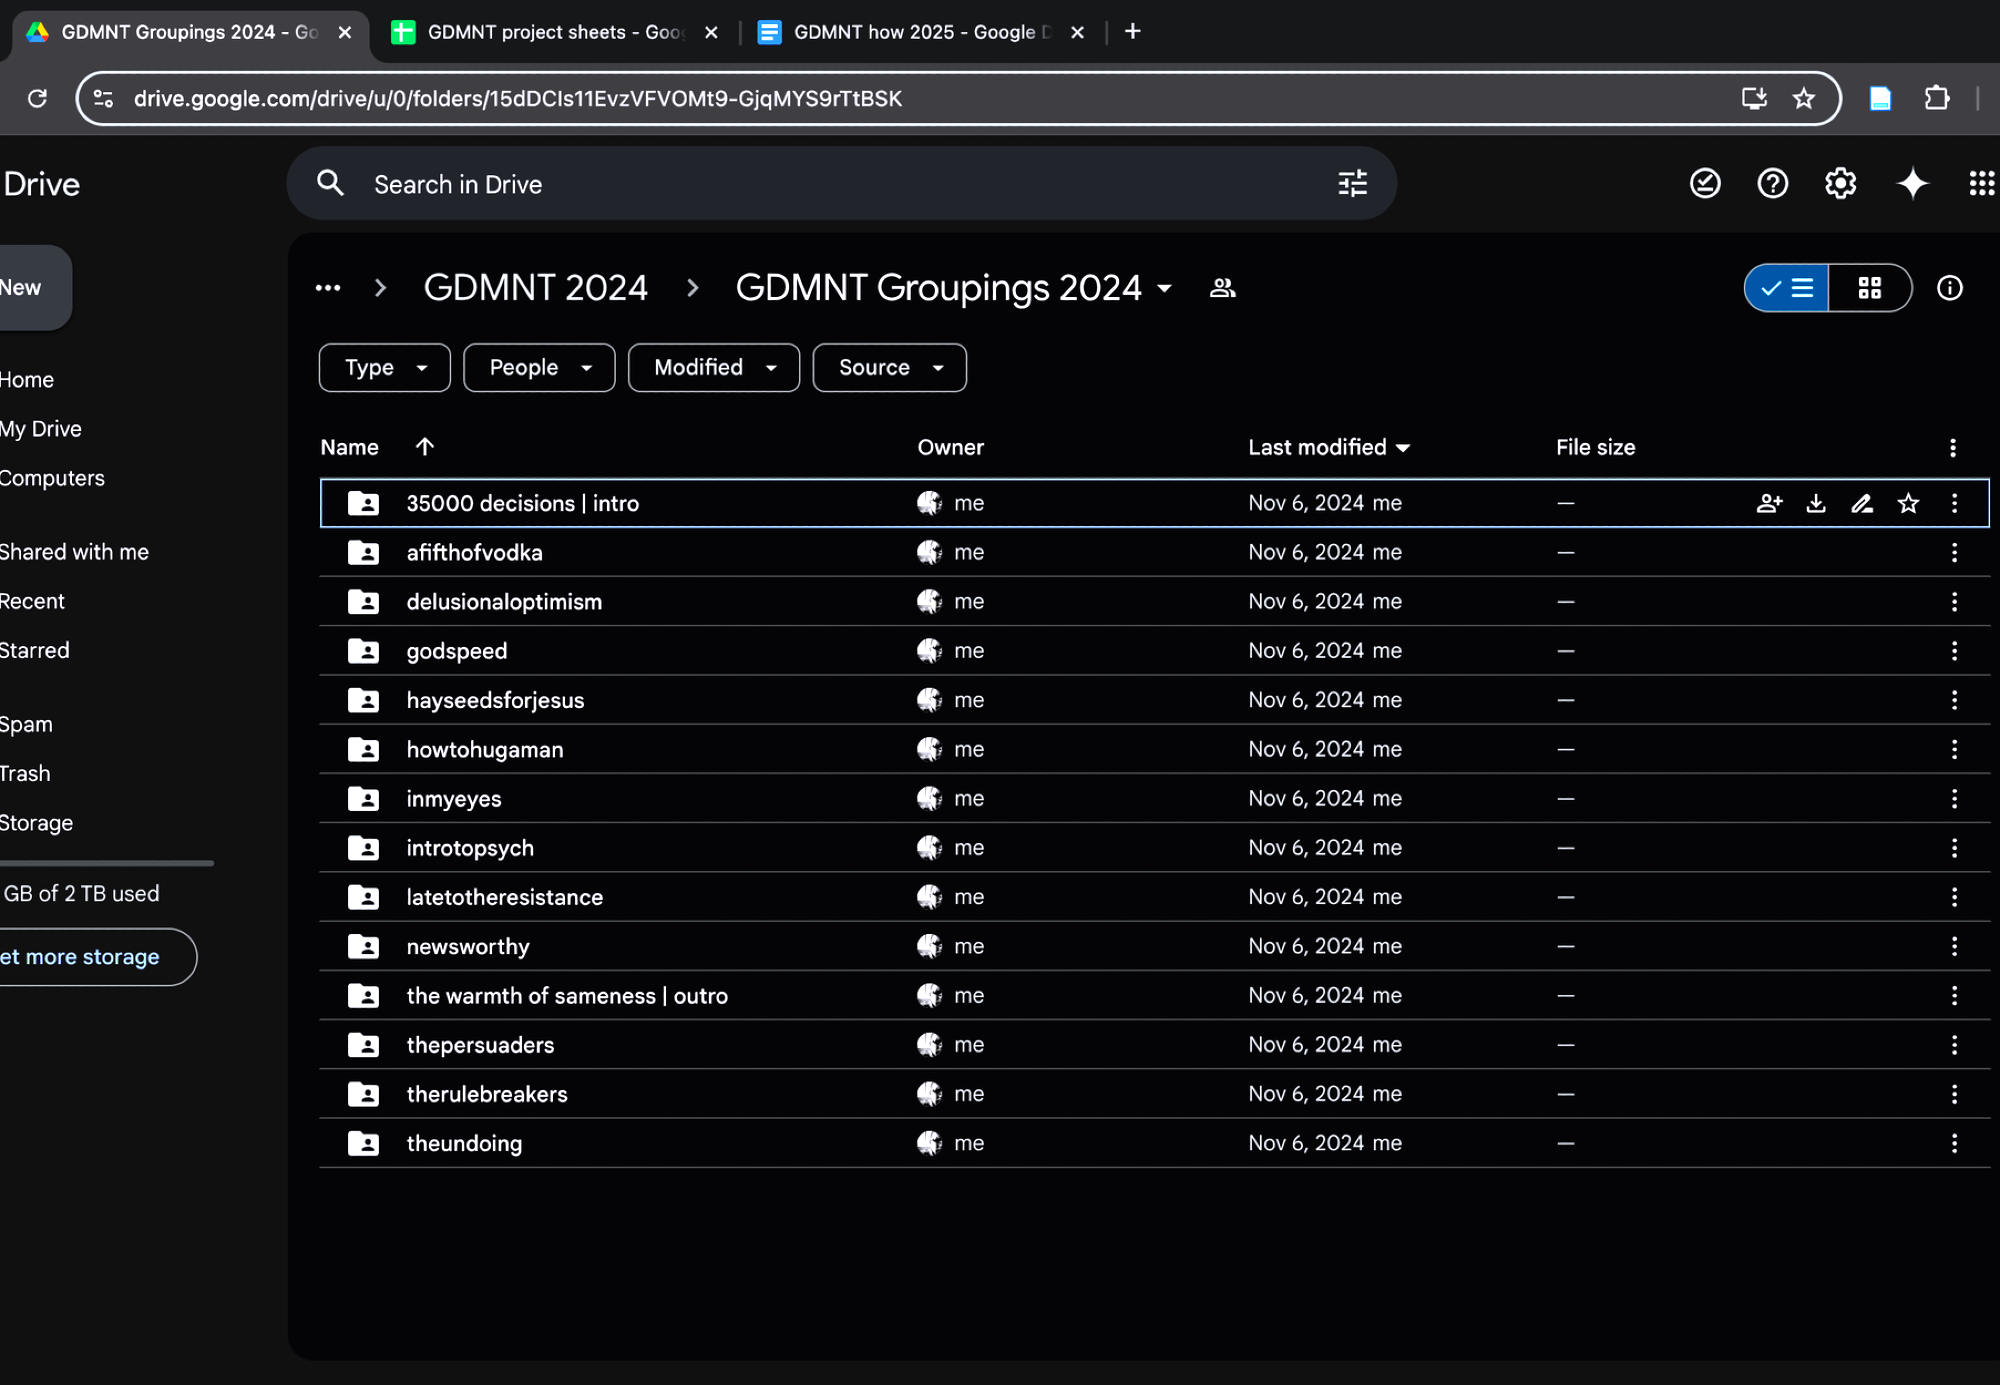The height and width of the screenshot is (1385, 2000).
Task: Switch to grid layout view
Action: pos(1869,288)
